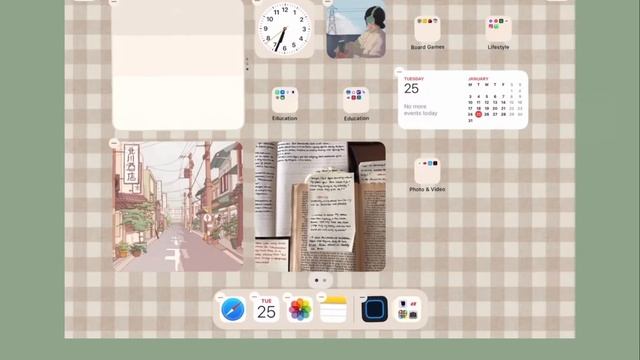This screenshot has height=360, width=640.
Task: Tap the girl with headphones photo widget
Action: (356, 29)
